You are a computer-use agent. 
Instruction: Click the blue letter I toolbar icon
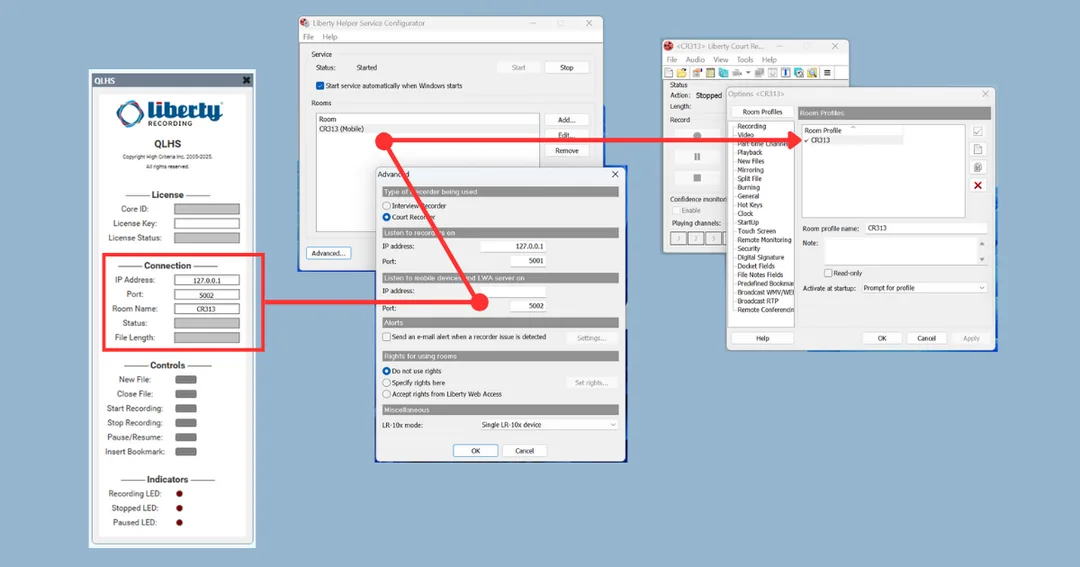click(785, 72)
